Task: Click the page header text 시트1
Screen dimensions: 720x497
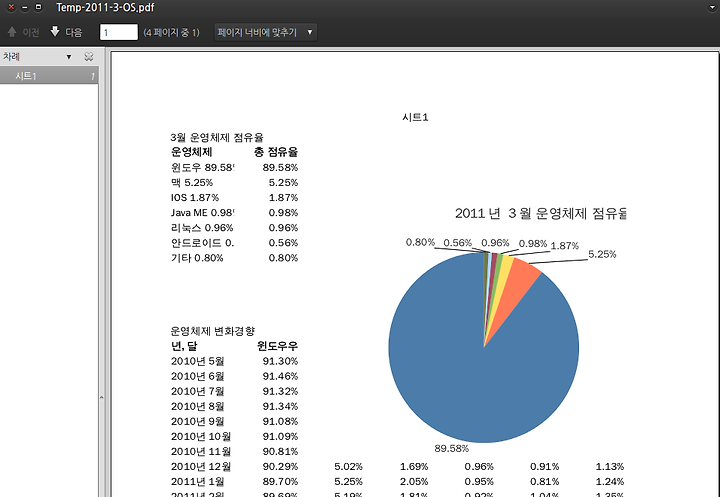Action: tap(415, 118)
